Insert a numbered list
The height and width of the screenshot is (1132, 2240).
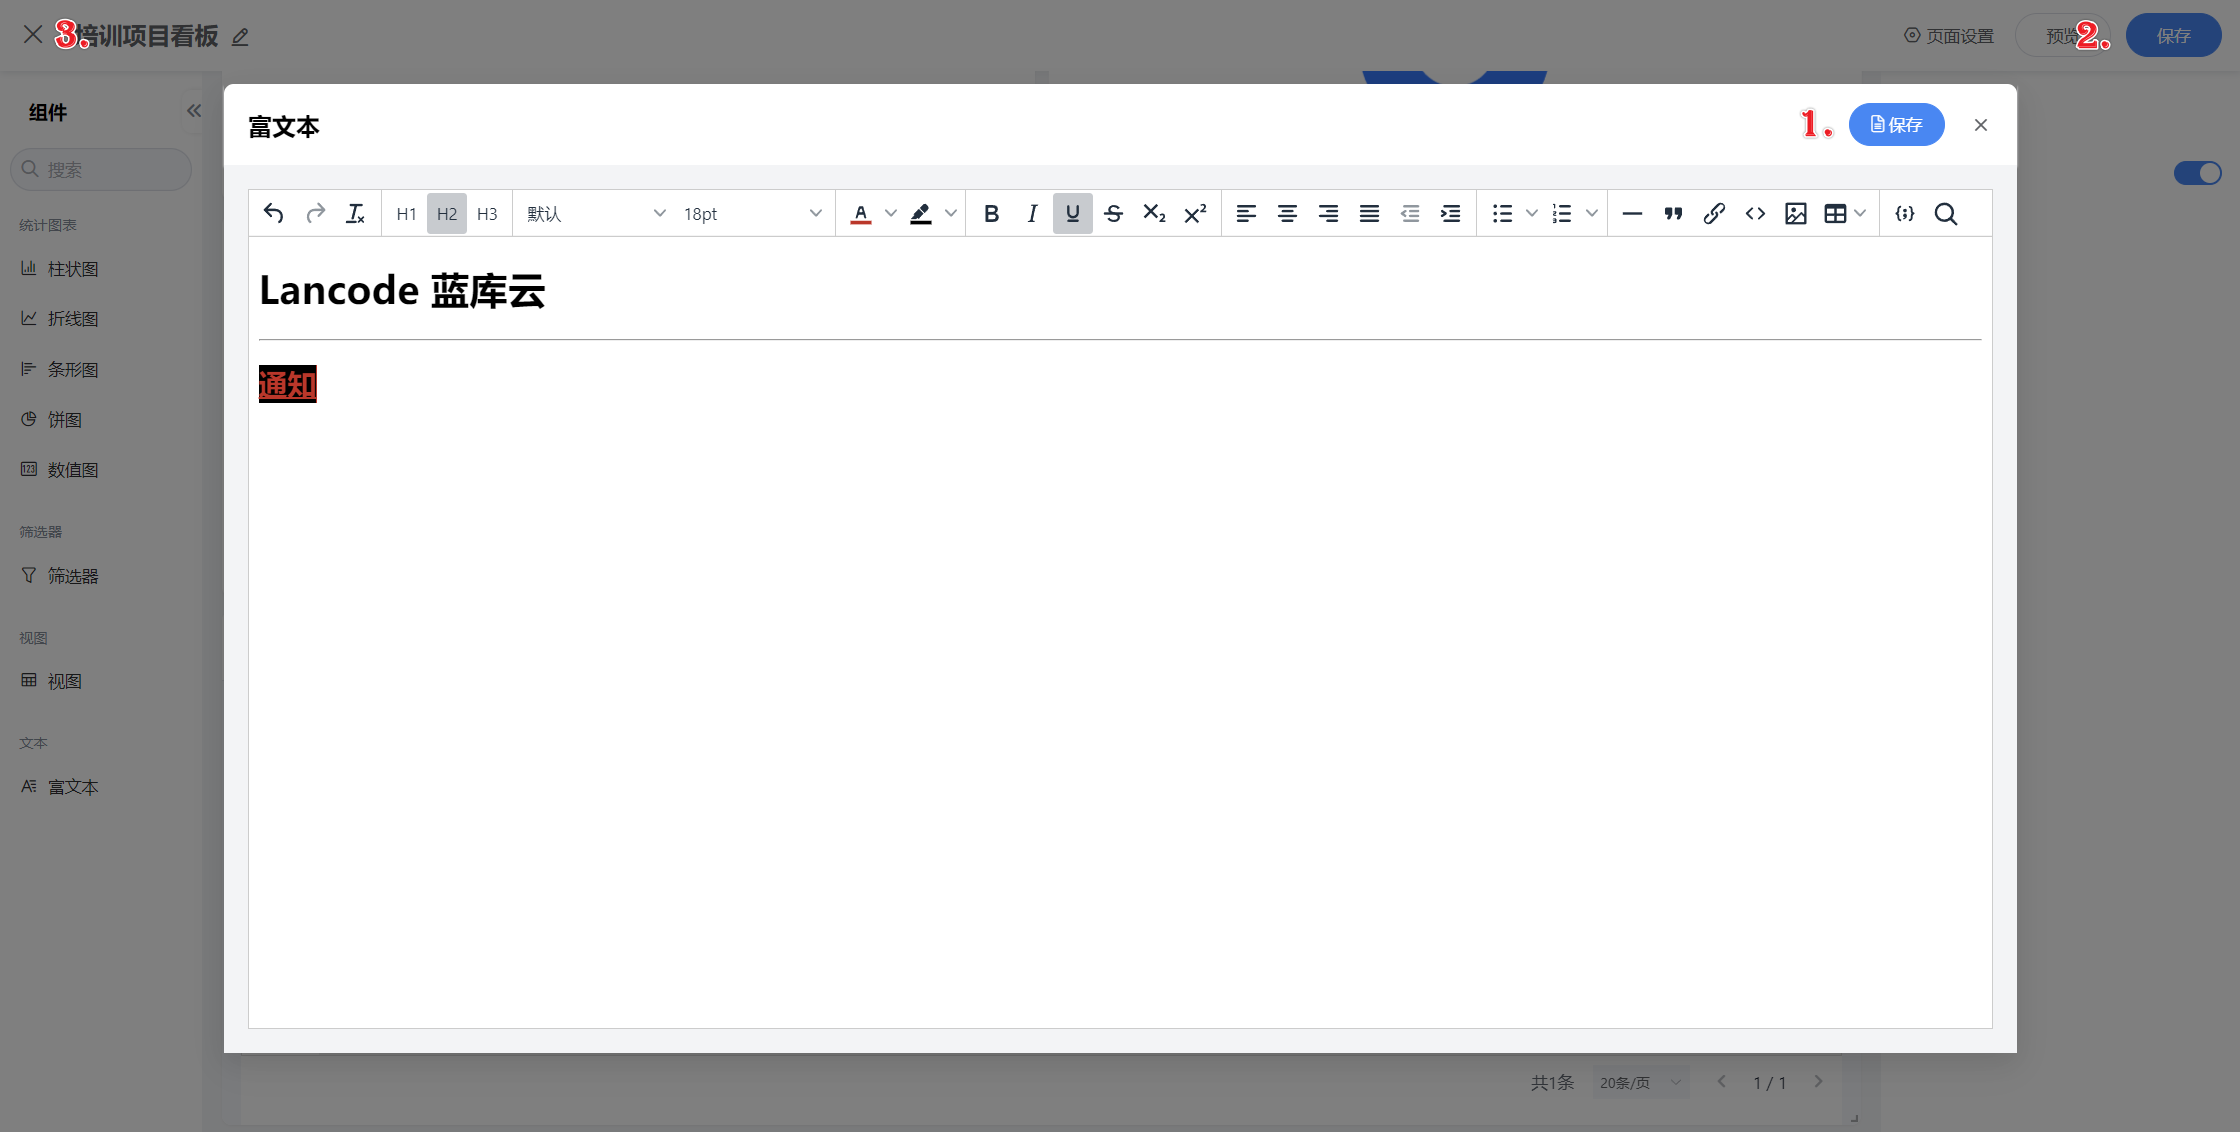[x=1562, y=213]
